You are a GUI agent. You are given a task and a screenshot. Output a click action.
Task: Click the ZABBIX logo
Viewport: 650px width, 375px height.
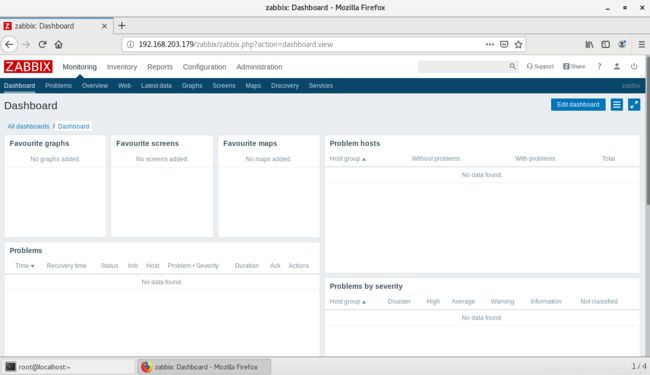(x=28, y=67)
